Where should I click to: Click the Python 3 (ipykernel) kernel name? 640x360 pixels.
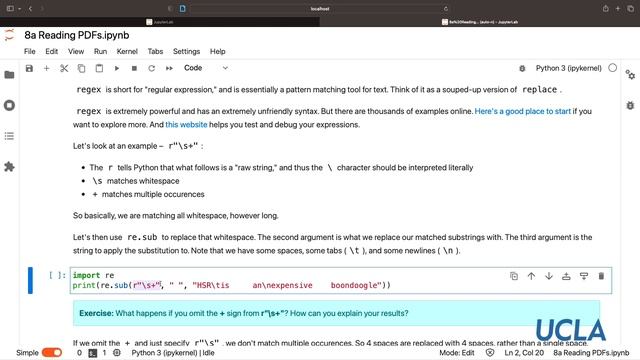pos(569,68)
